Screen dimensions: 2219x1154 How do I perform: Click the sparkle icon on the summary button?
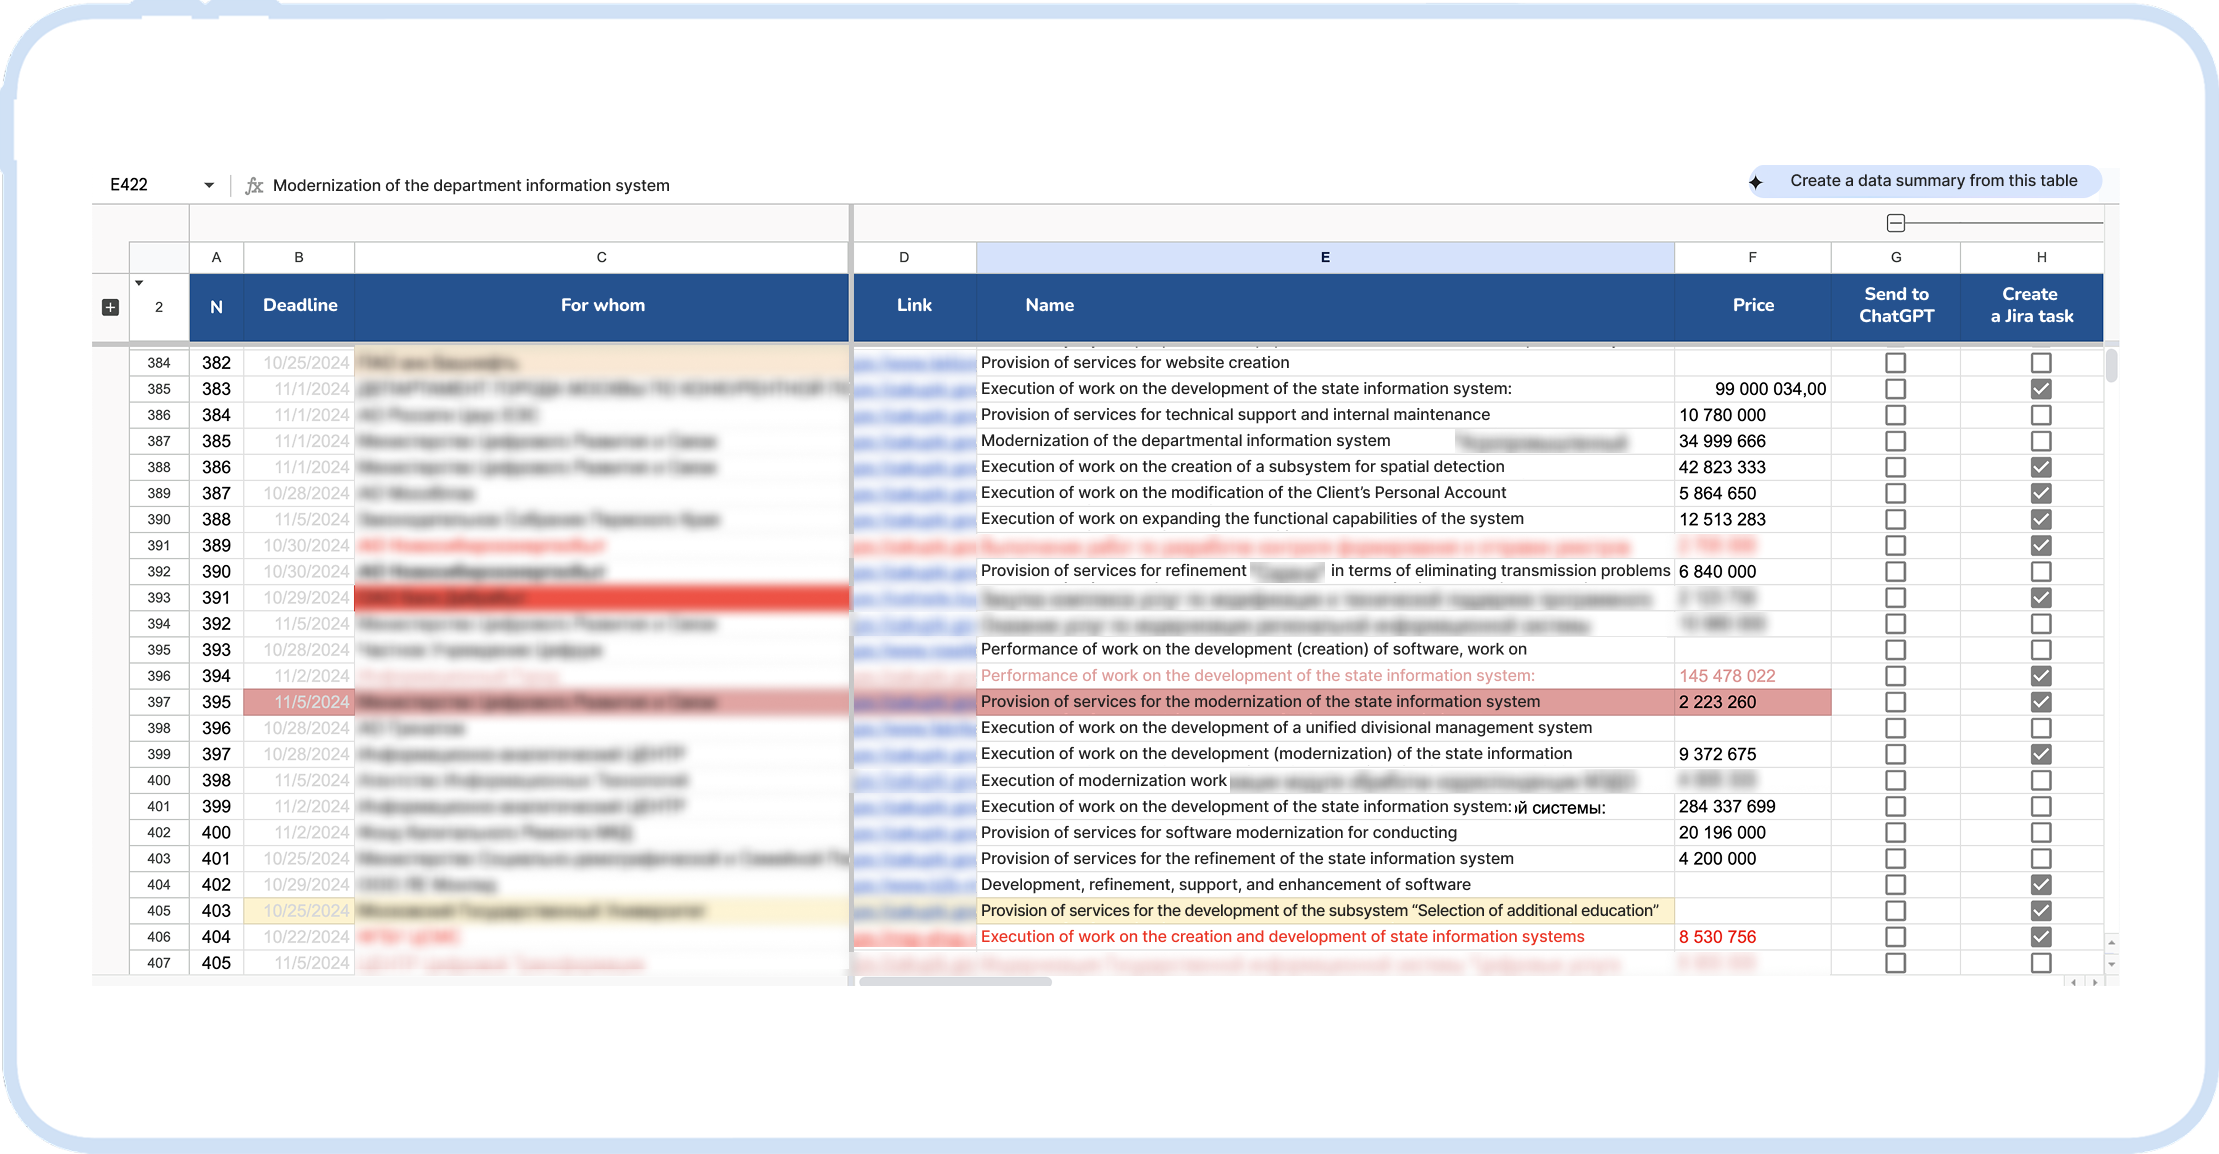click(1755, 181)
